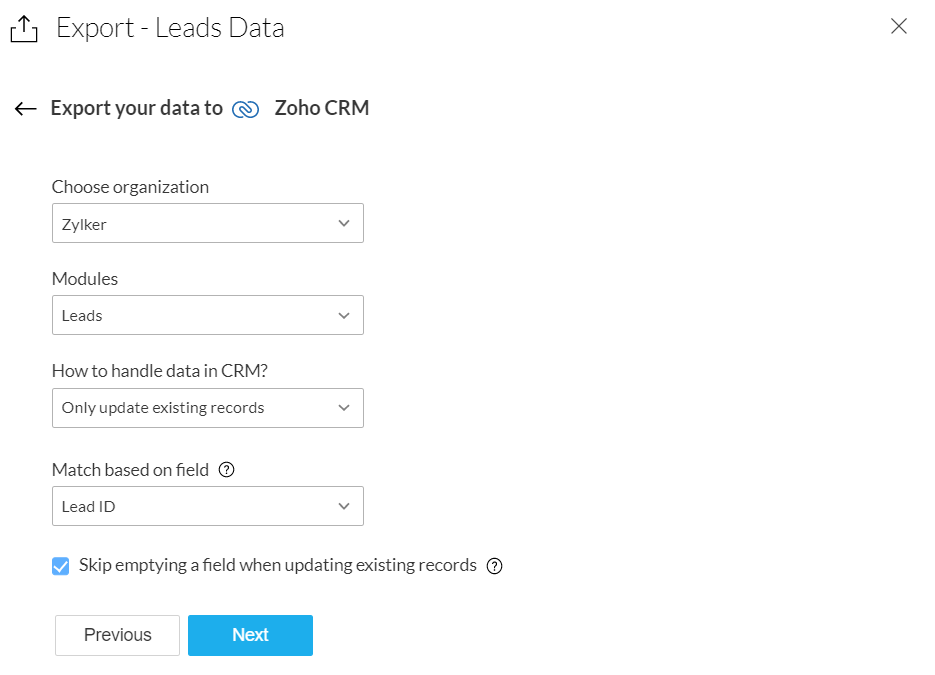This screenshot has height=675, width=935.
Task: Click the Zoho CRM chain-link logo icon
Action: [245, 109]
